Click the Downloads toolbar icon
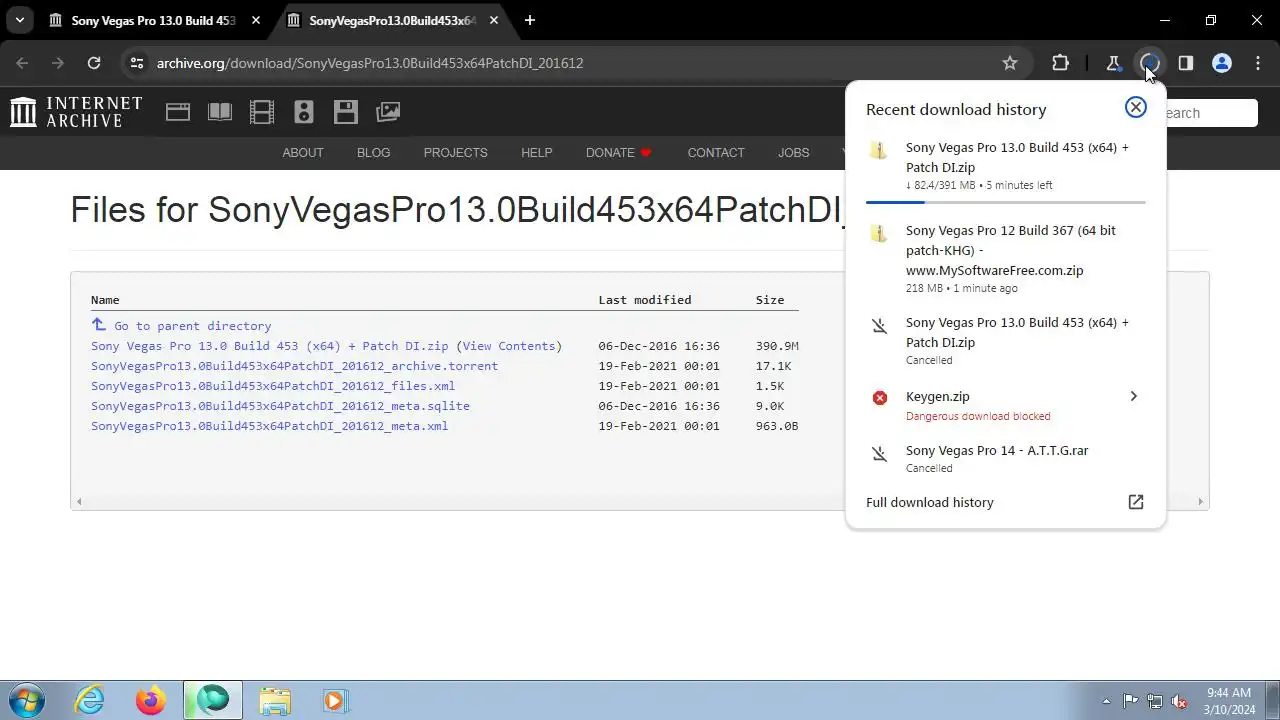 coord(1149,63)
